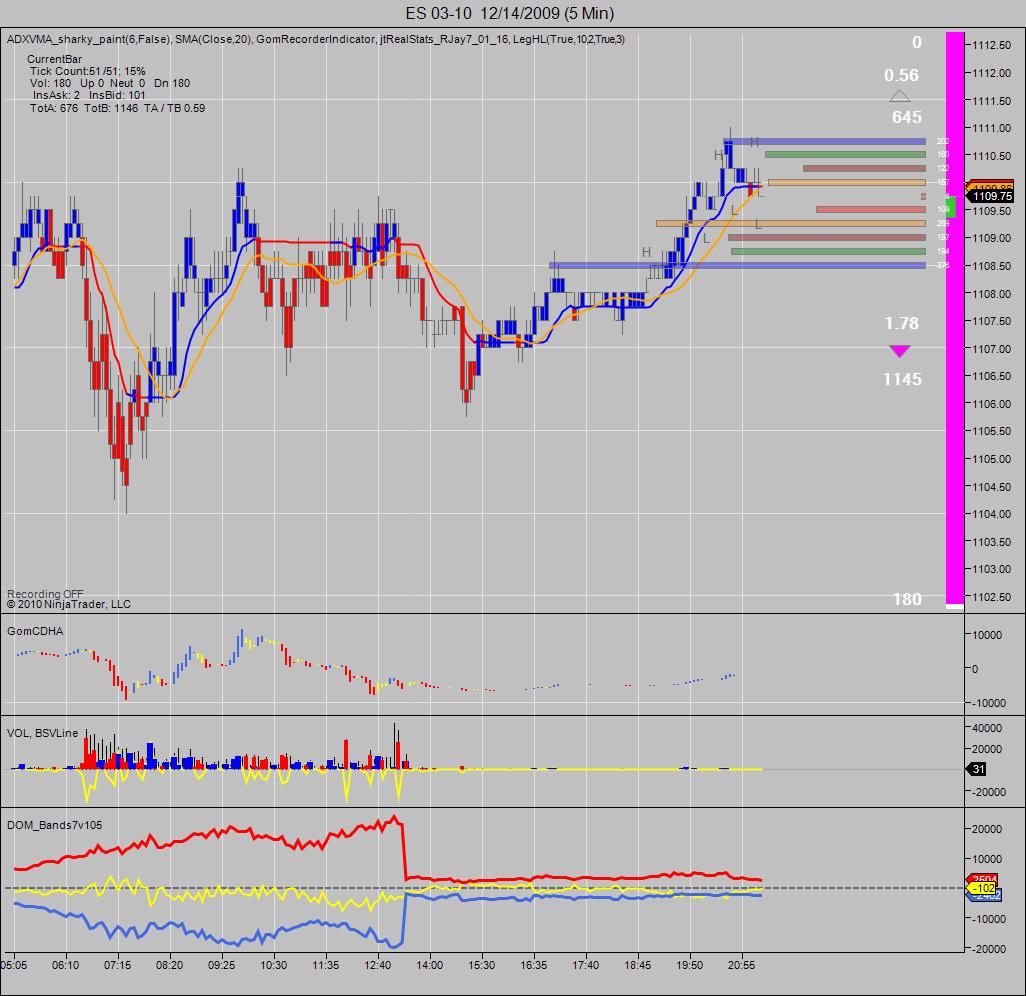Click the tall magenta vertical bar
This screenshot has height=996, width=1026.
(955, 317)
